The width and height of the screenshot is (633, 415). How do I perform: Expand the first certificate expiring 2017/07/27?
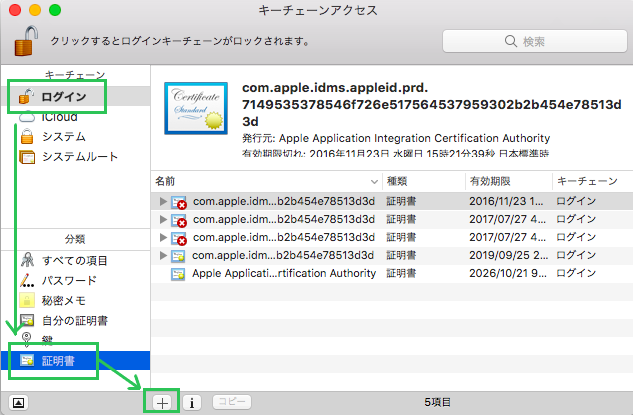pos(163,219)
